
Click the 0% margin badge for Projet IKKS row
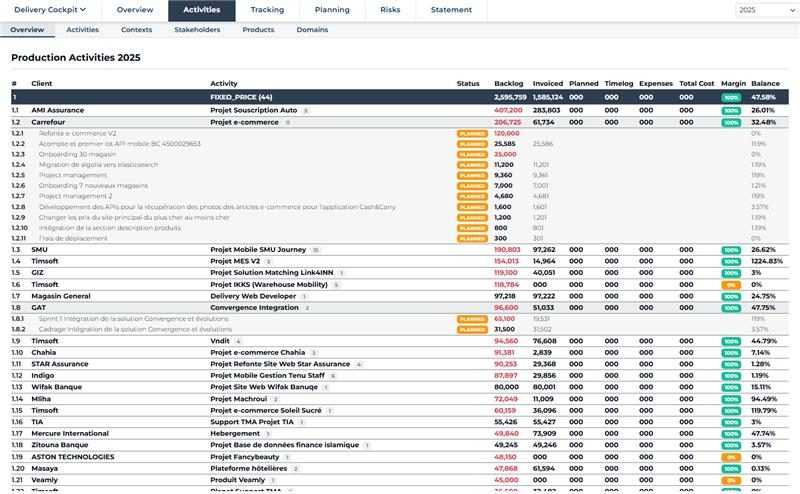coord(731,285)
